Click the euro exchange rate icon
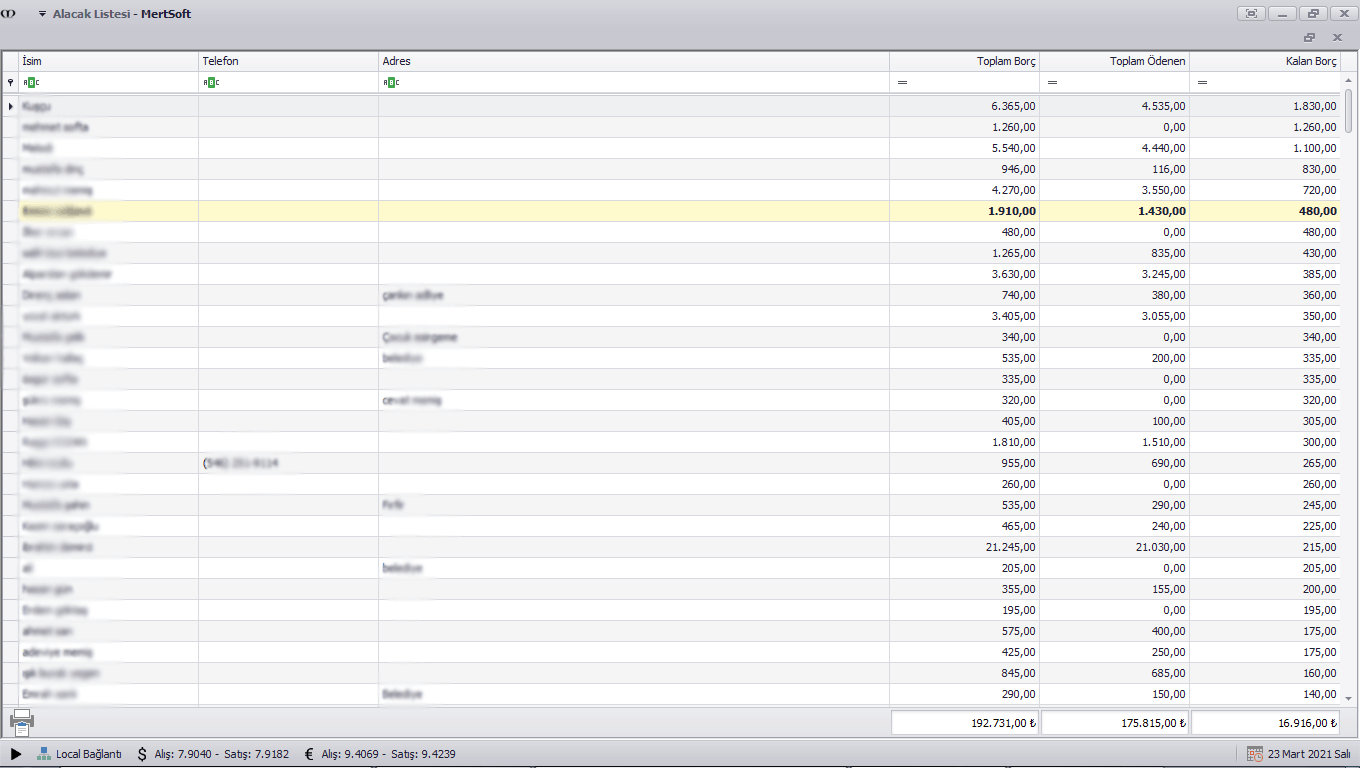Image resolution: width=1360 pixels, height=768 pixels. coord(309,753)
